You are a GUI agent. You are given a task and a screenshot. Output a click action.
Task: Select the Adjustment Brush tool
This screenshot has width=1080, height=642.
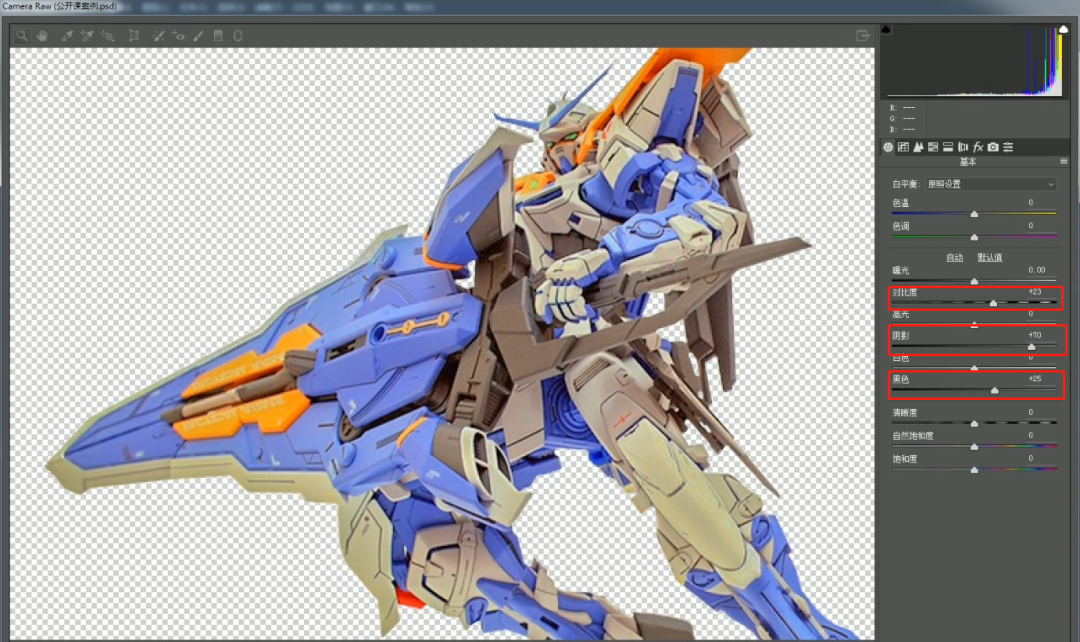[x=198, y=36]
